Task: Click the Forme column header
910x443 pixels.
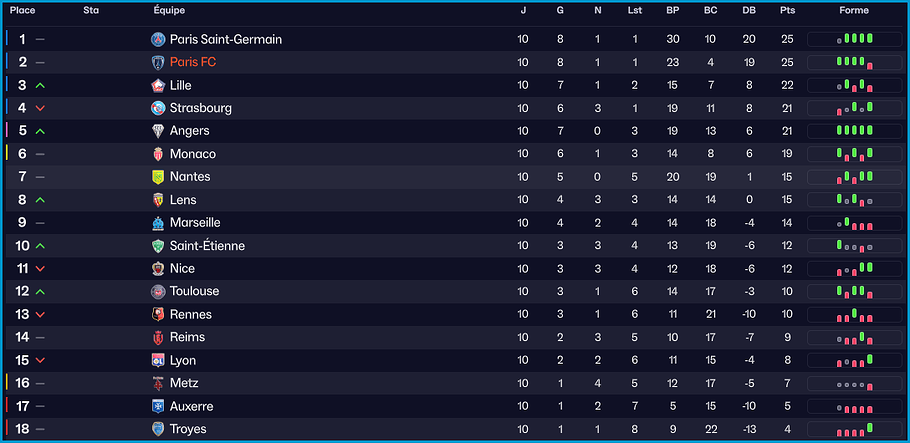Action: pyautogui.click(x=854, y=10)
